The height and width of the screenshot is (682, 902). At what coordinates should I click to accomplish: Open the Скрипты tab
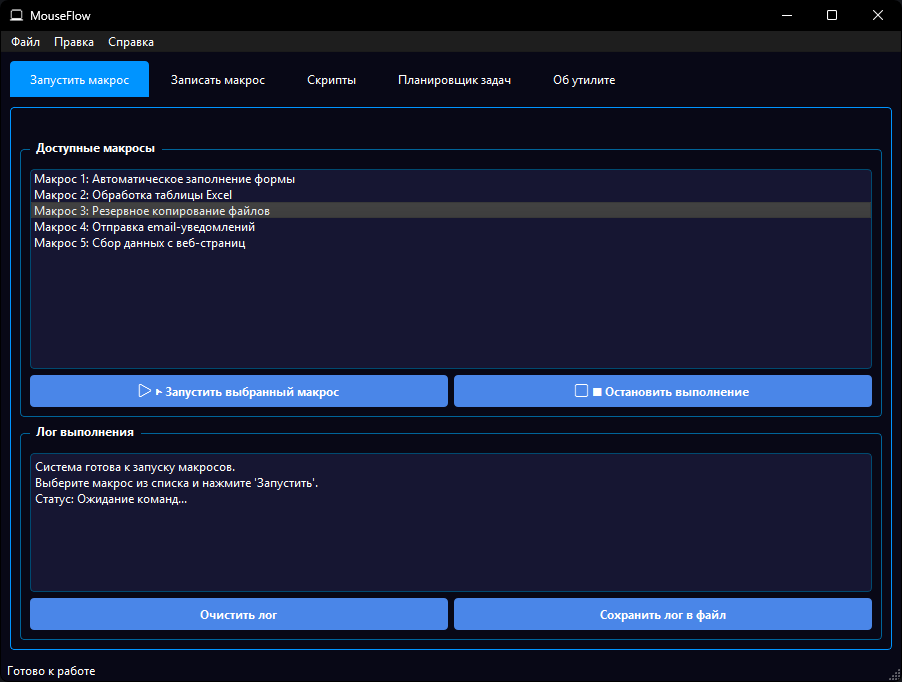[x=331, y=80]
